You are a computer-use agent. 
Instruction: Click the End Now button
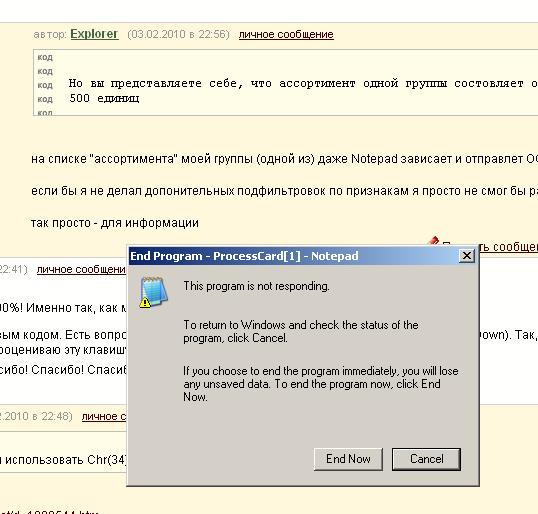point(348,459)
